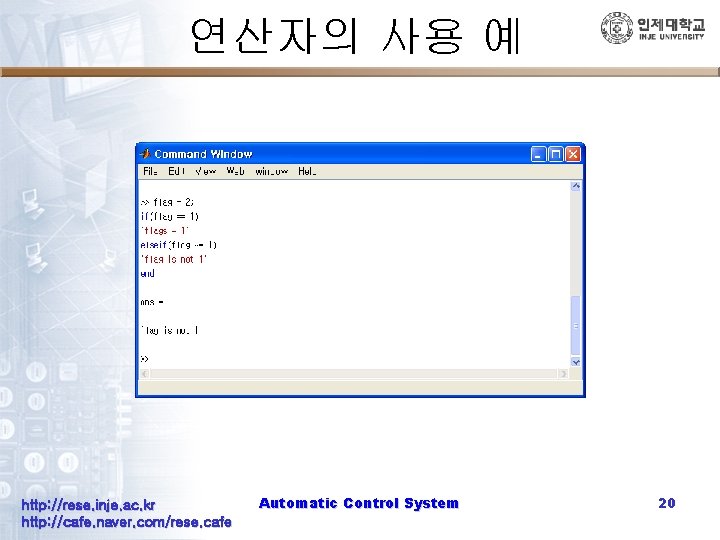Click the 'flag is not 1' string in code
This screenshot has height=540, width=720.
coord(174,259)
